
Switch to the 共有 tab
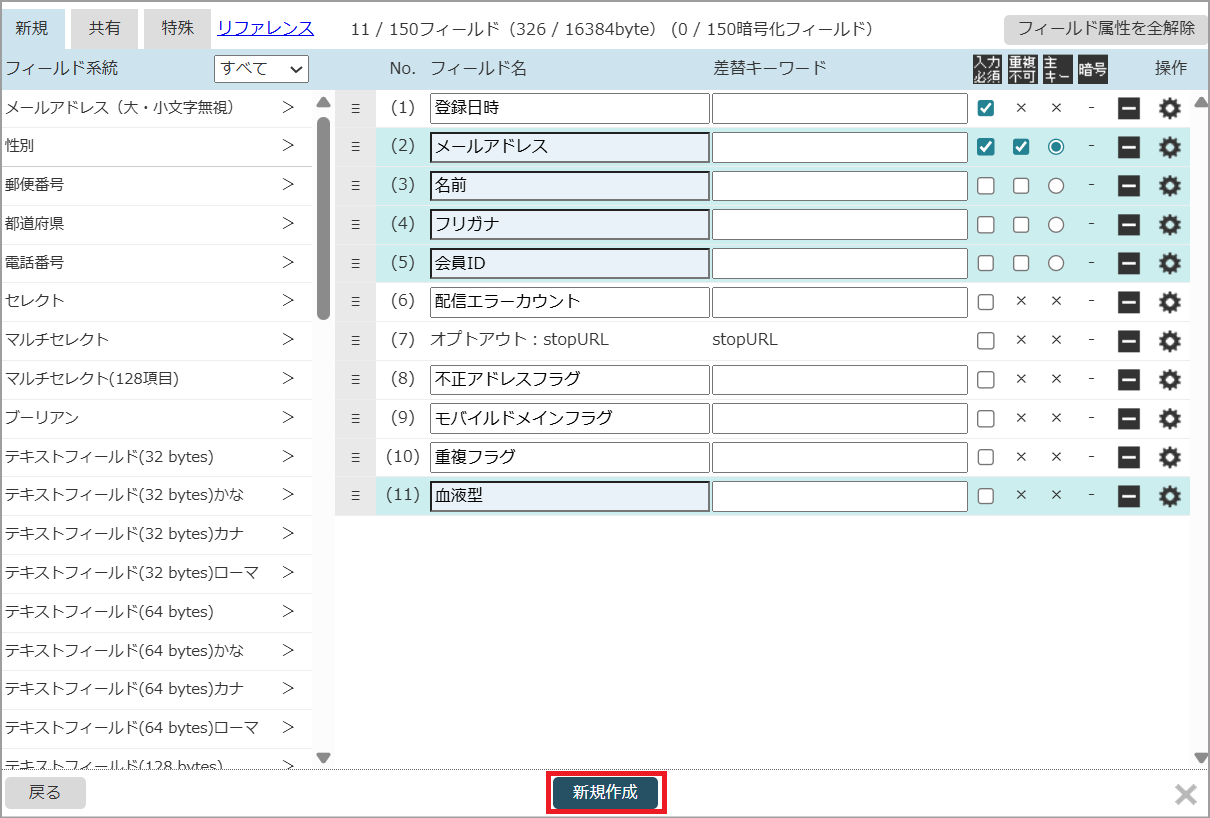click(x=104, y=29)
